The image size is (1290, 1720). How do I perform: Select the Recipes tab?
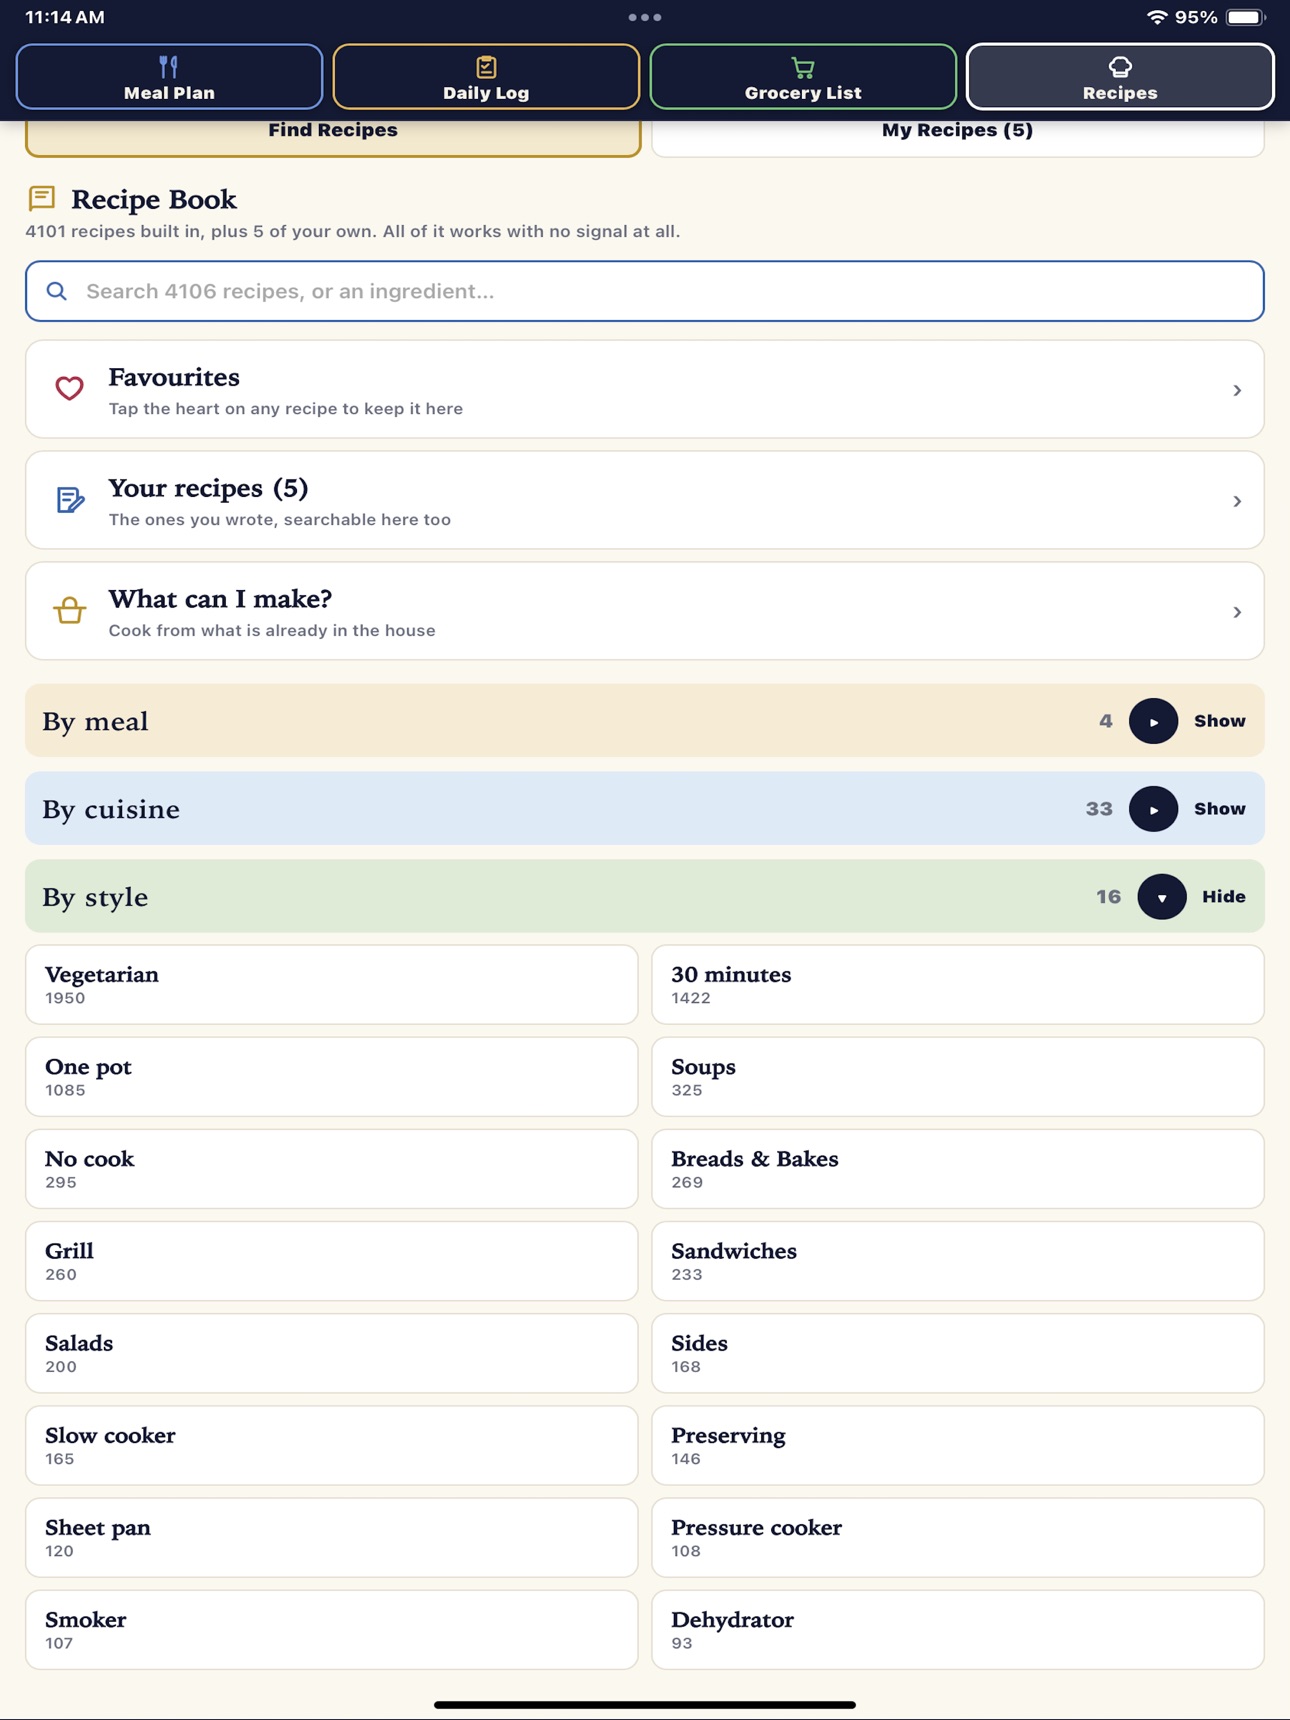click(x=1120, y=77)
